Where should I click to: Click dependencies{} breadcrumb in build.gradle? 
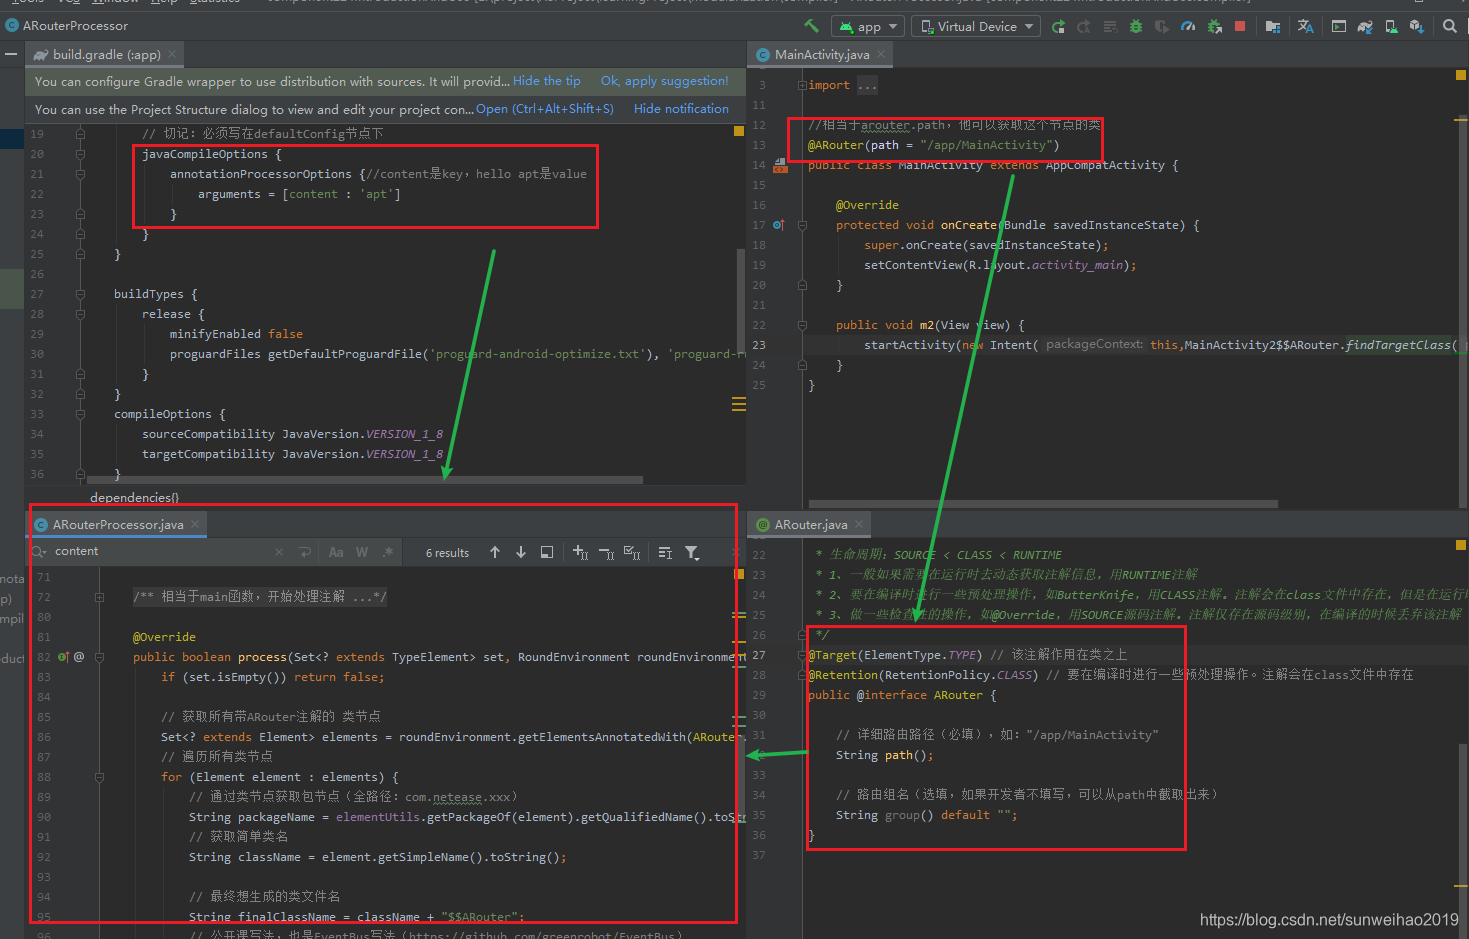tap(134, 497)
